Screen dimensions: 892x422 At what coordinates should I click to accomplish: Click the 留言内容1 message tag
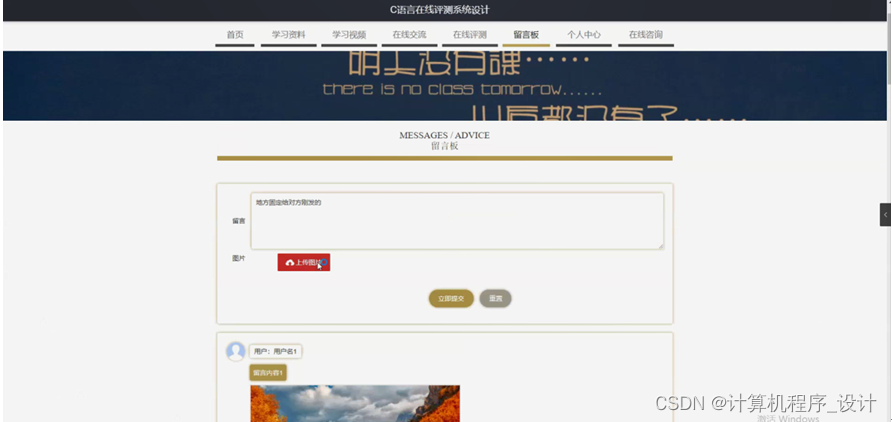268,373
